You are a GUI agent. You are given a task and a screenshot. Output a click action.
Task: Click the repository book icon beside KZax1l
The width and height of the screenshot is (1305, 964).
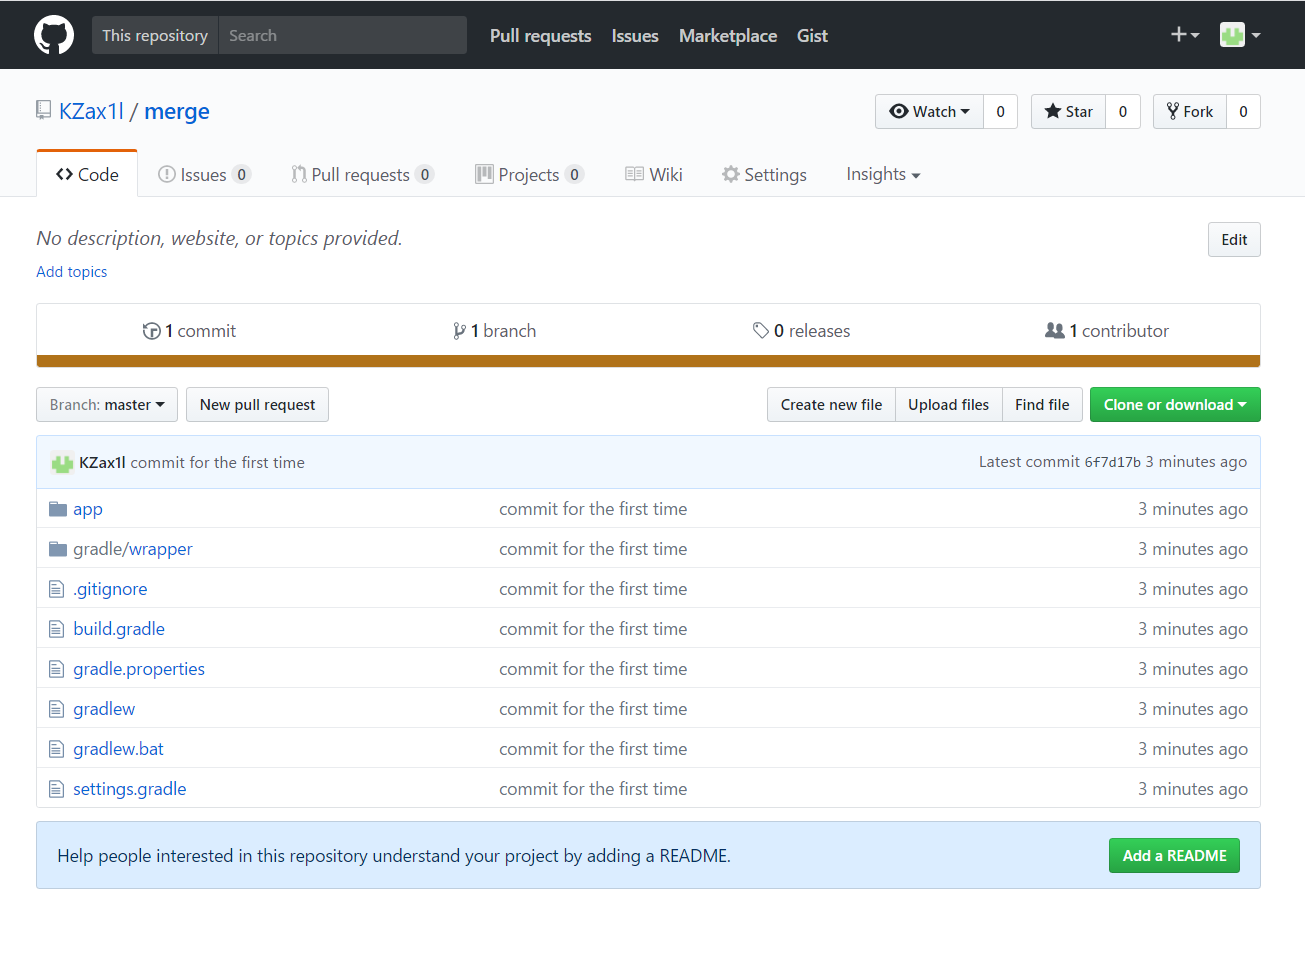(x=44, y=110)
